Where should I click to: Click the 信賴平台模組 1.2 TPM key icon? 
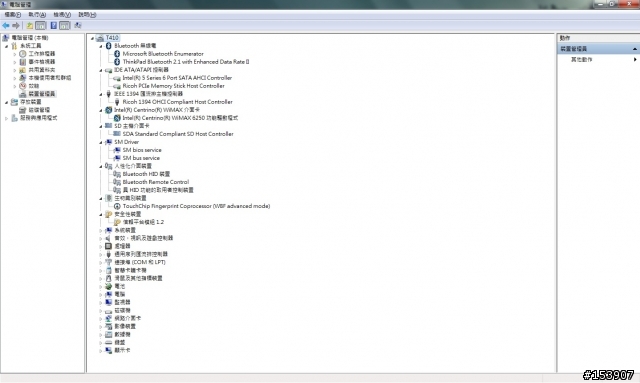(x=117, y=222)
